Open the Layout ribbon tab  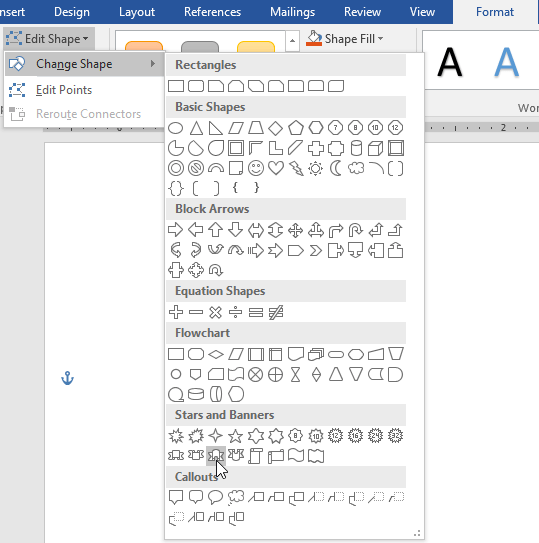(137, 12)
